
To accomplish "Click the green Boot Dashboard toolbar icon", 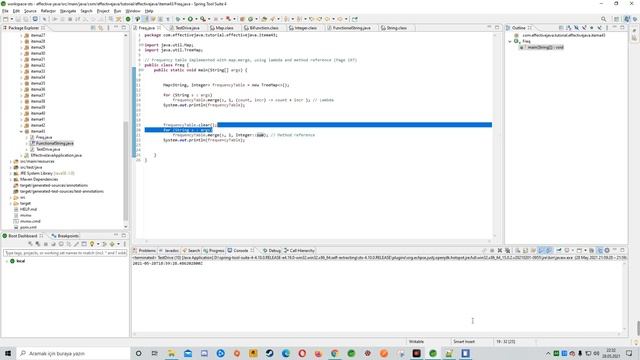I will [x=128, y=19].
